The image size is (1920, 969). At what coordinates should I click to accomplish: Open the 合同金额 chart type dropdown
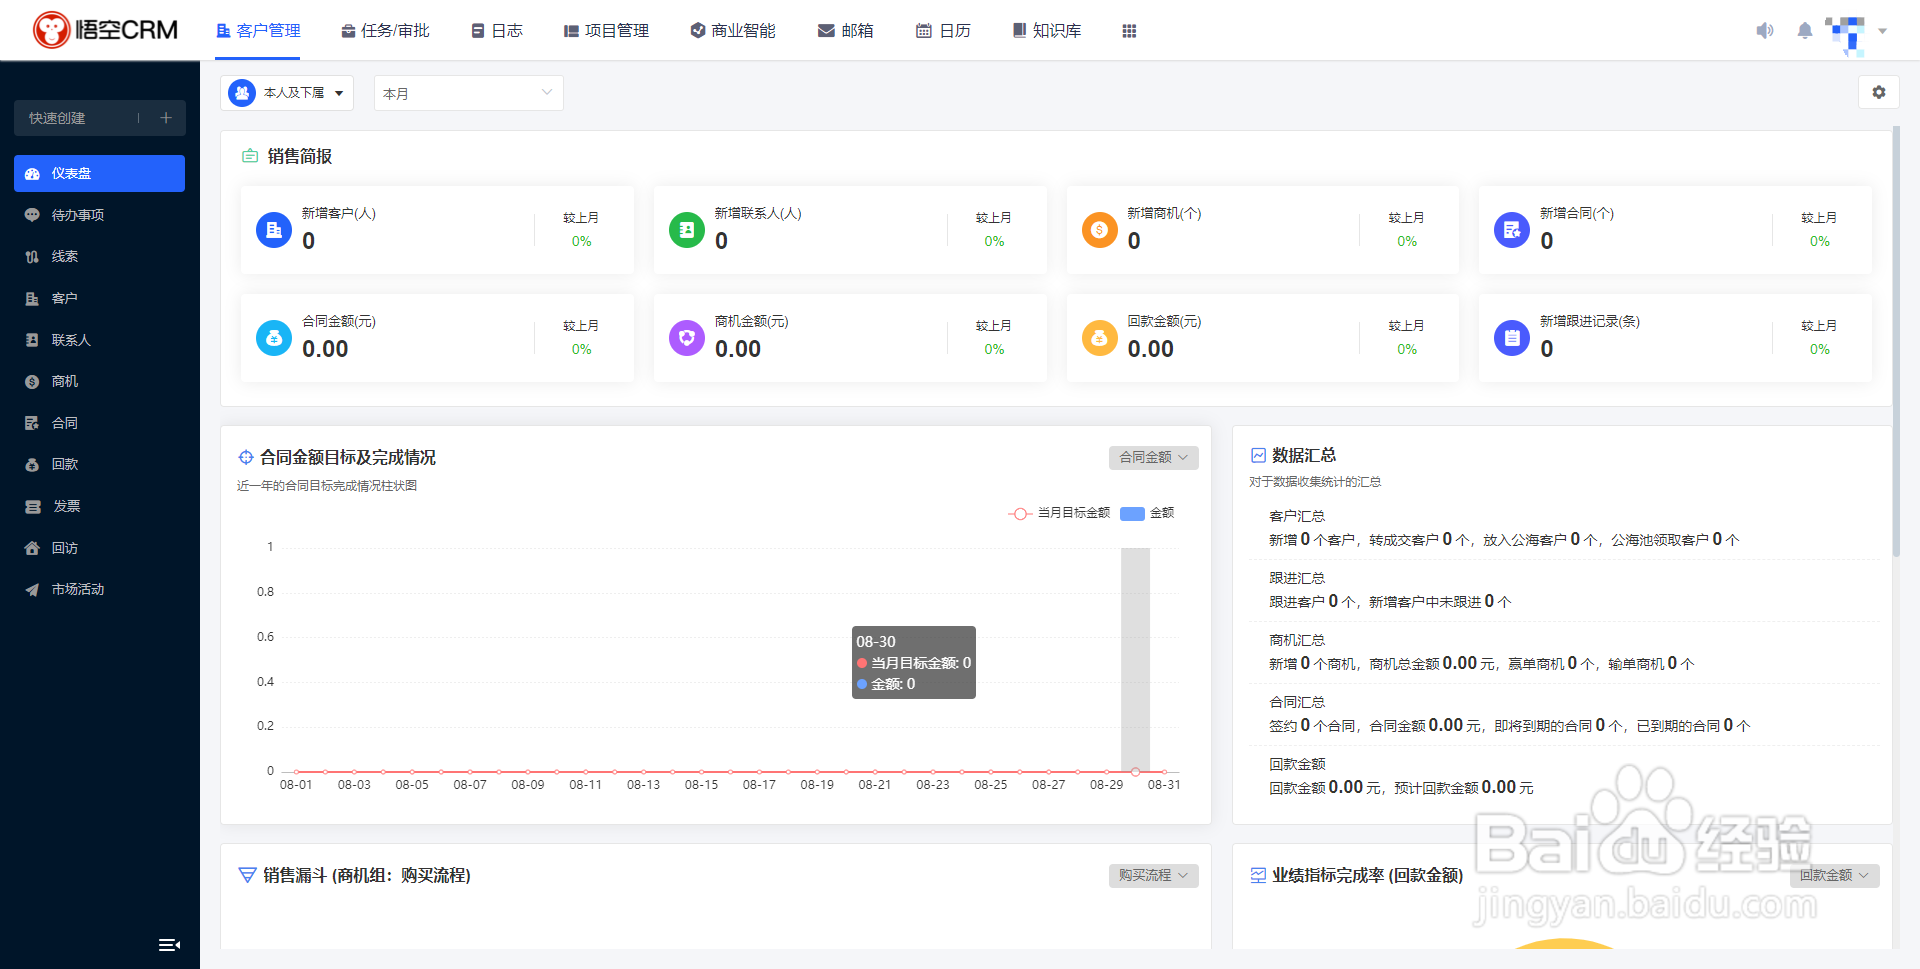click(1153, 457)
